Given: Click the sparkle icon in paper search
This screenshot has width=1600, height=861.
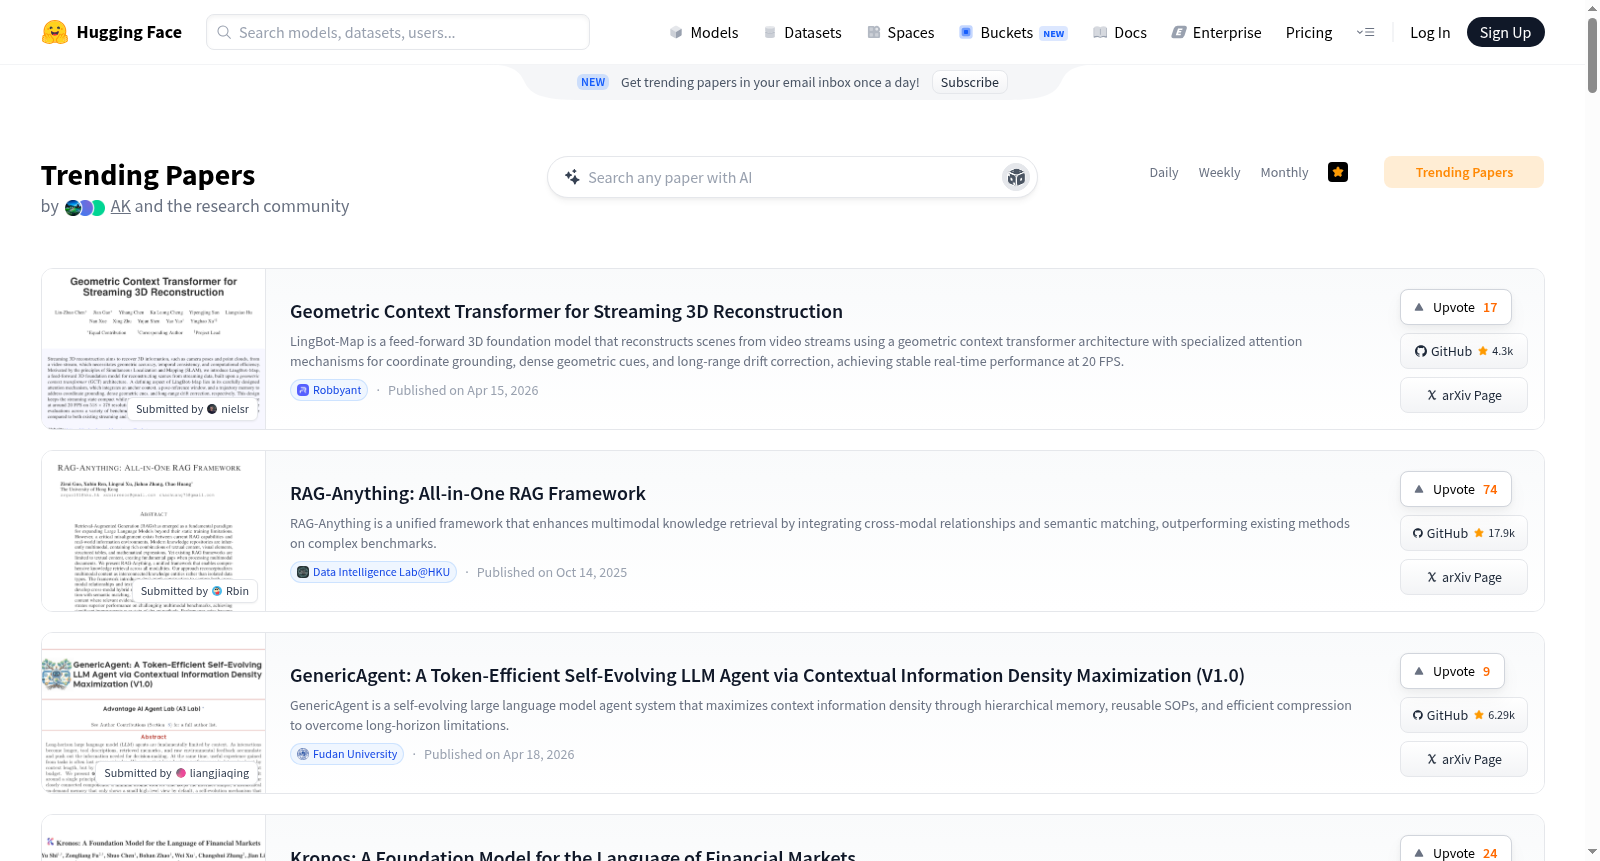Looking at the screenshot, I should (572, 177).
